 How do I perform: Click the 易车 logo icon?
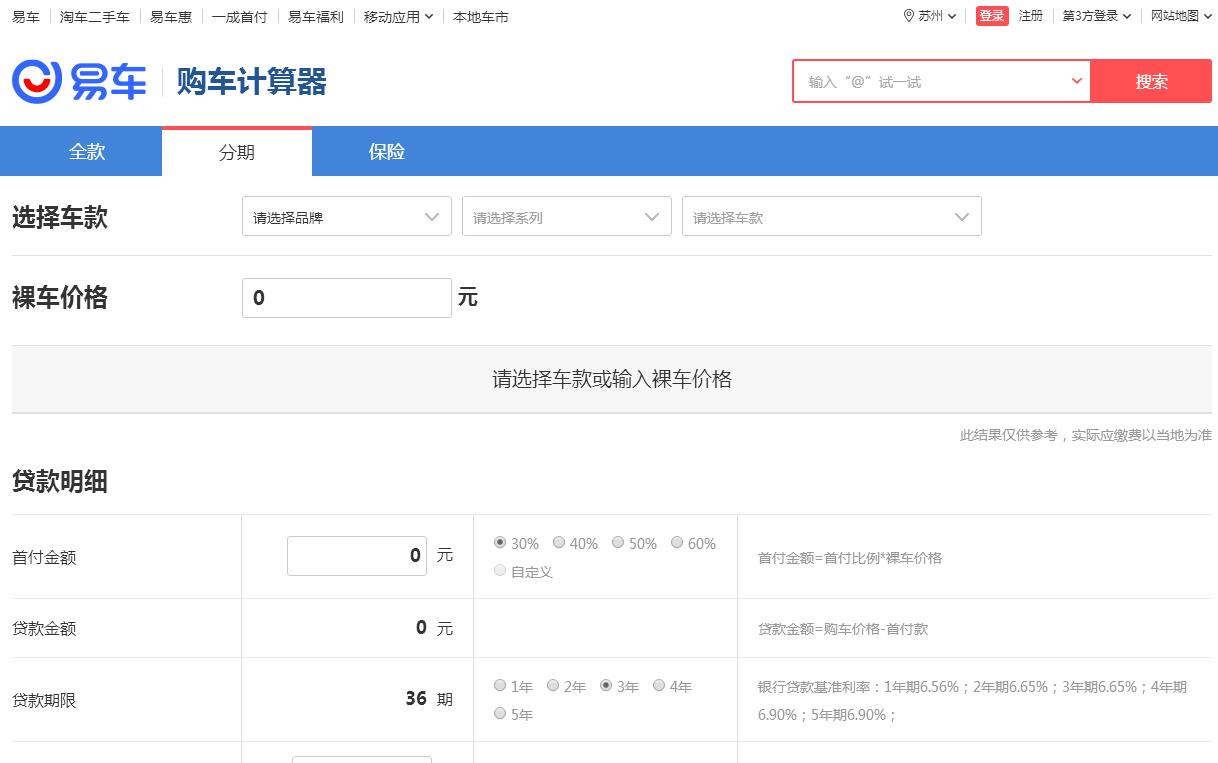[x=37, y=81]
